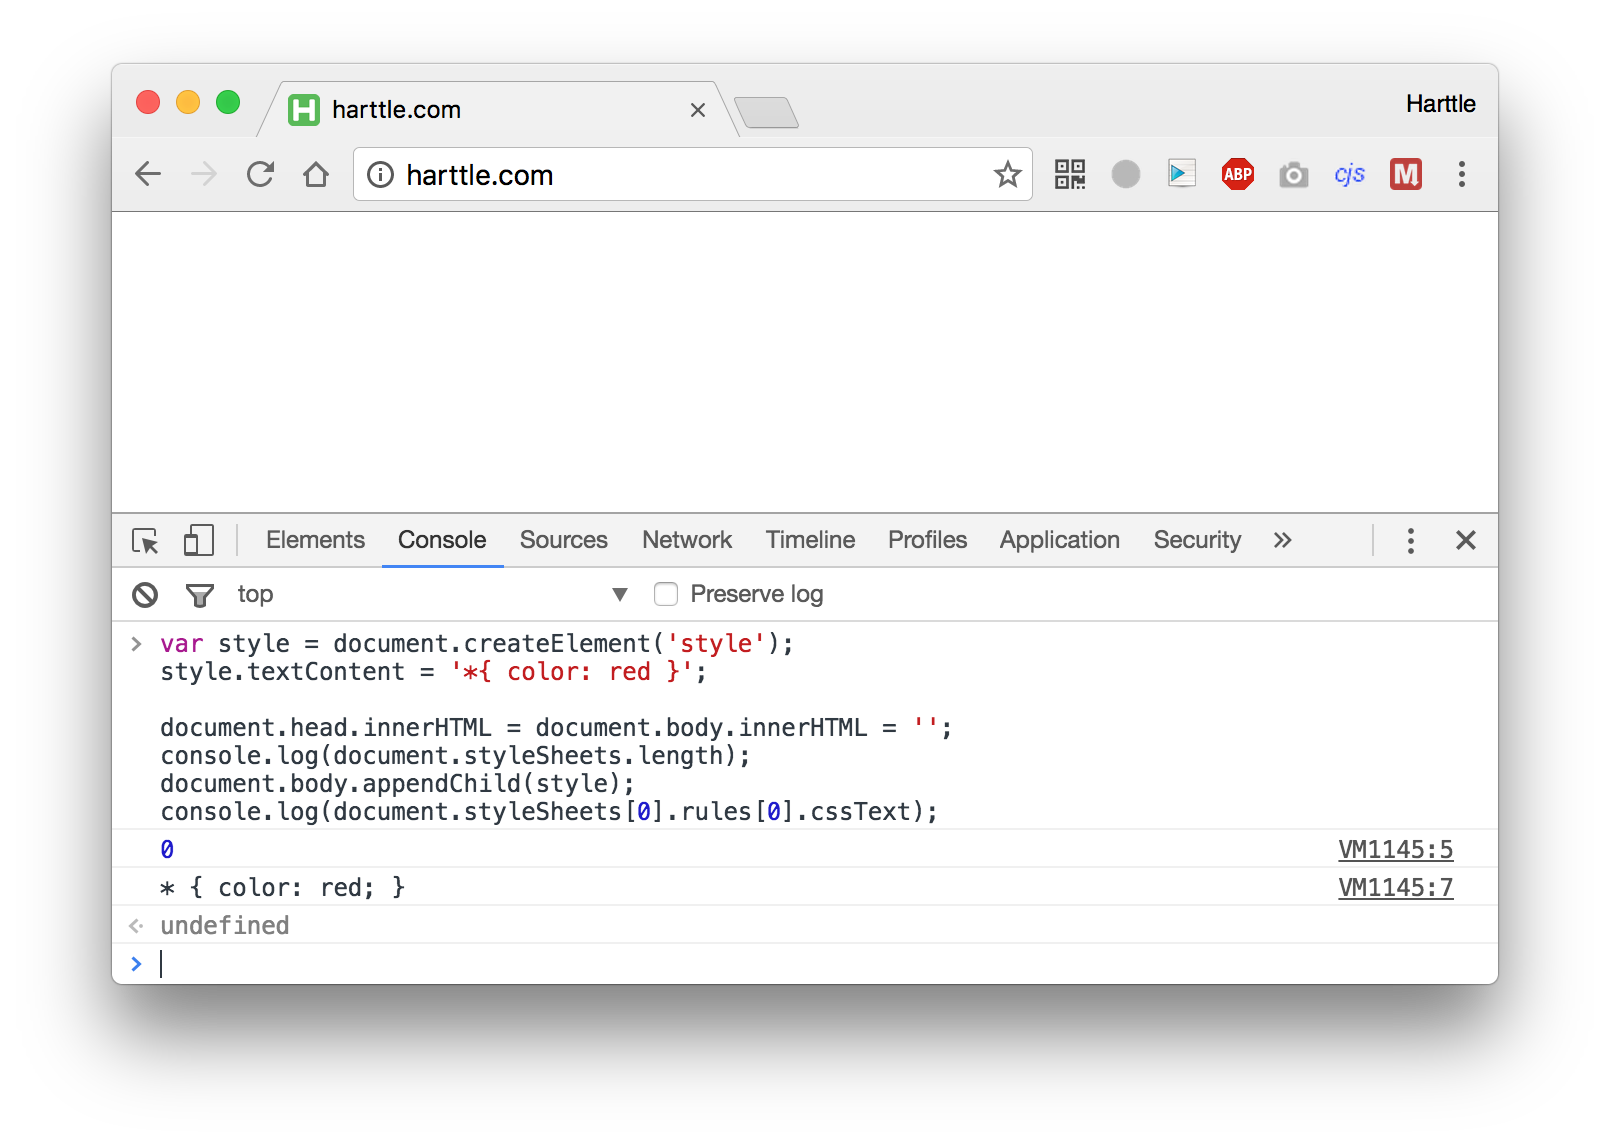Open DevTools customization menu (three dots)

(x=1410, y=540)
